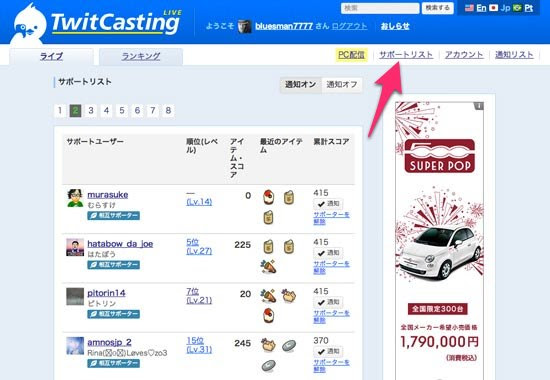Switch language to English flag
The image size is (550, 380).
469,8
